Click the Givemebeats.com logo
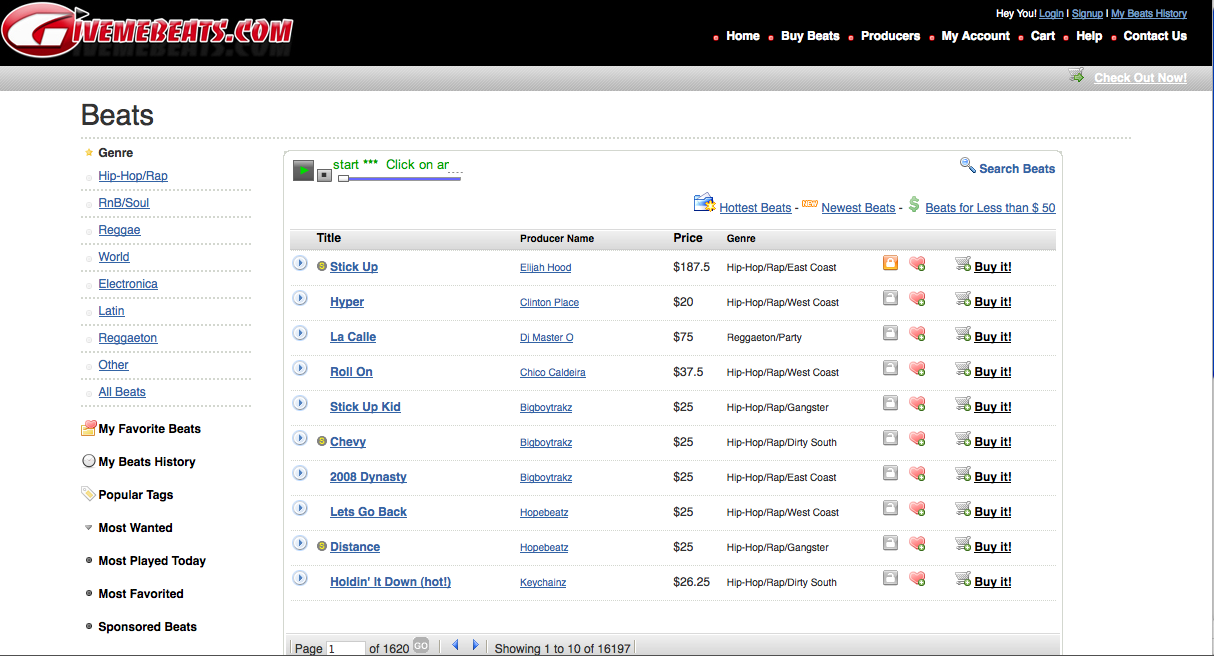The height and width of the screenshot is (656, 1214). 147,30
